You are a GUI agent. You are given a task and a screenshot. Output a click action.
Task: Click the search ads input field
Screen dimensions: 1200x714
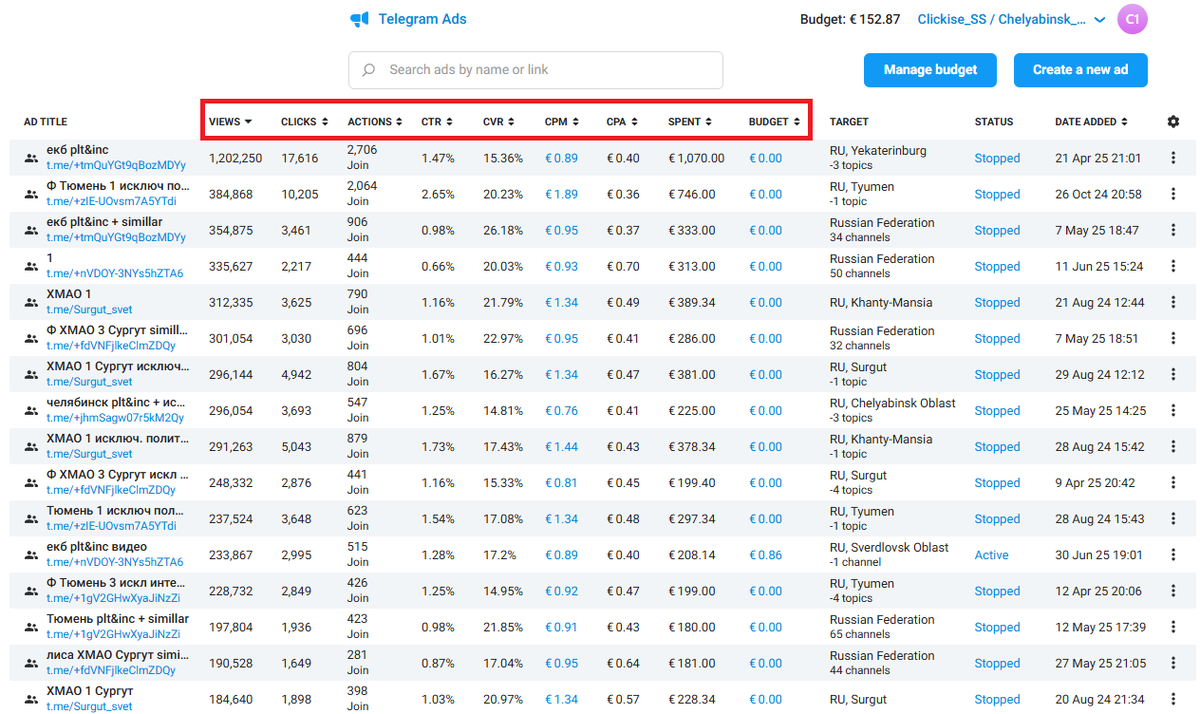535,70
